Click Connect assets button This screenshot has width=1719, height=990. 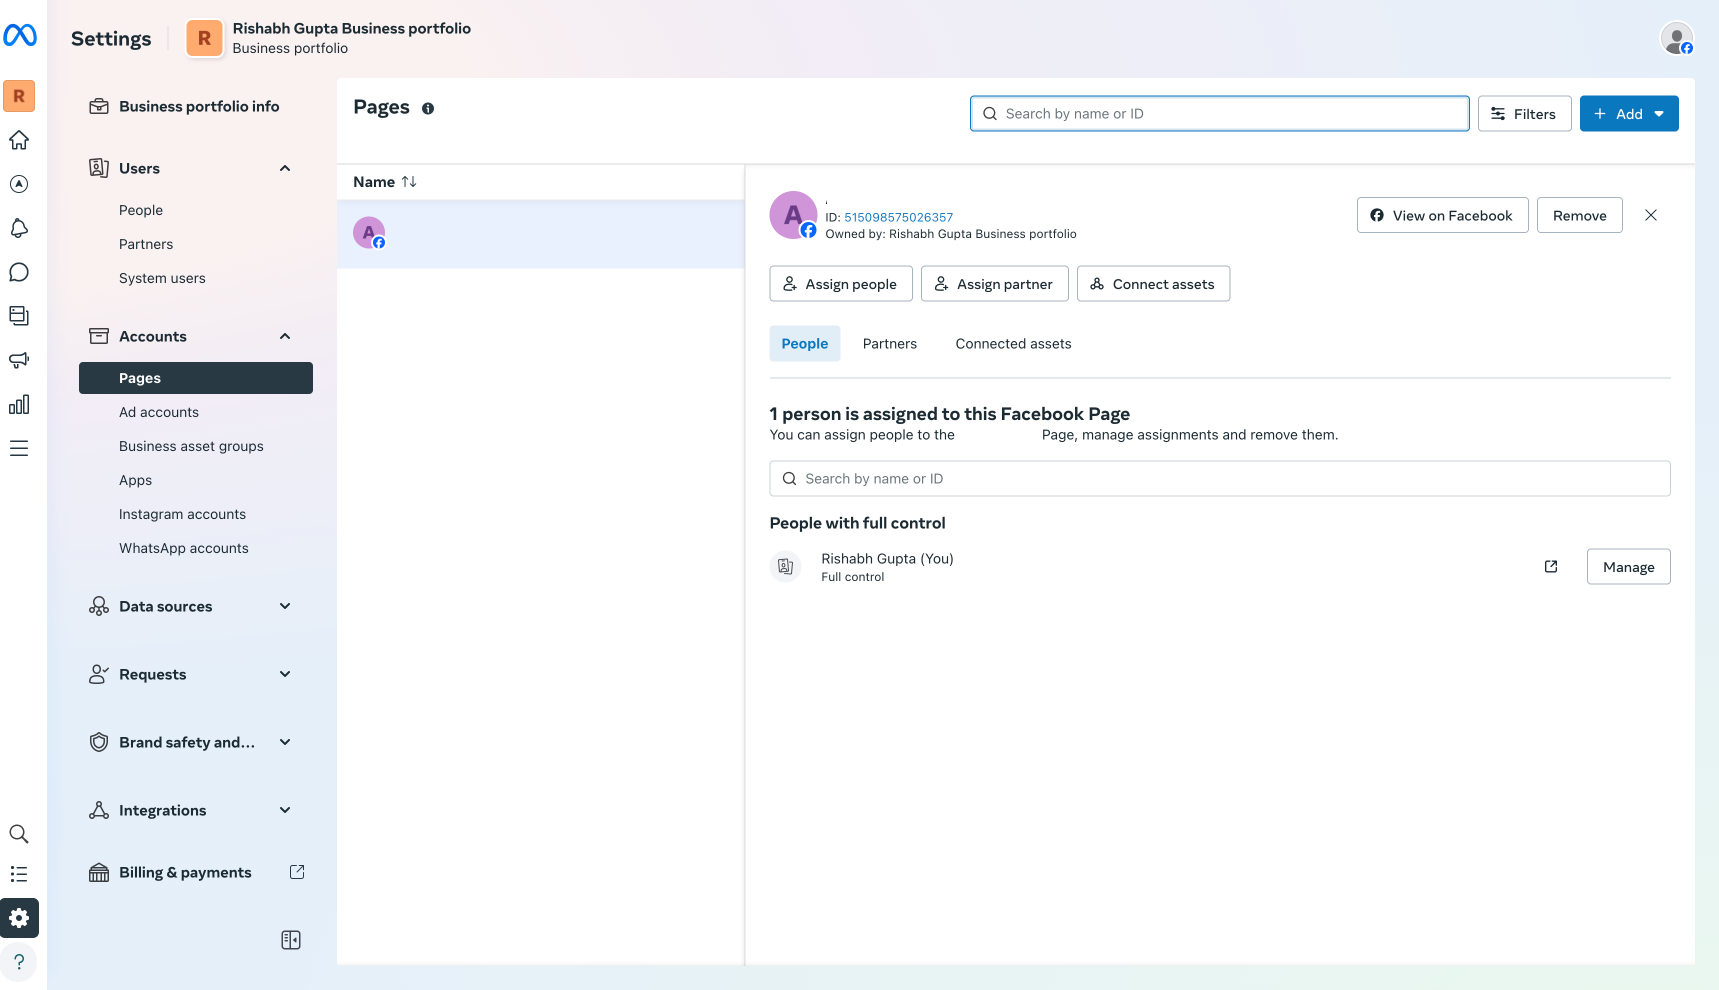(1154, 284)
